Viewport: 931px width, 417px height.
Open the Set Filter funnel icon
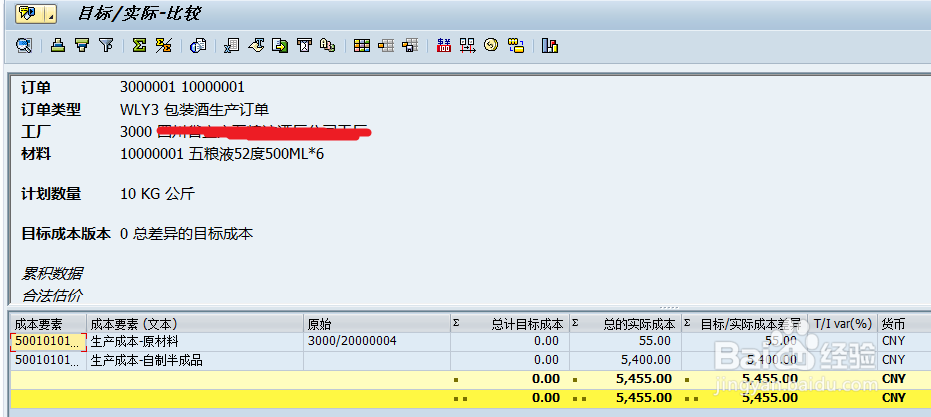click(x=106, y=45)
